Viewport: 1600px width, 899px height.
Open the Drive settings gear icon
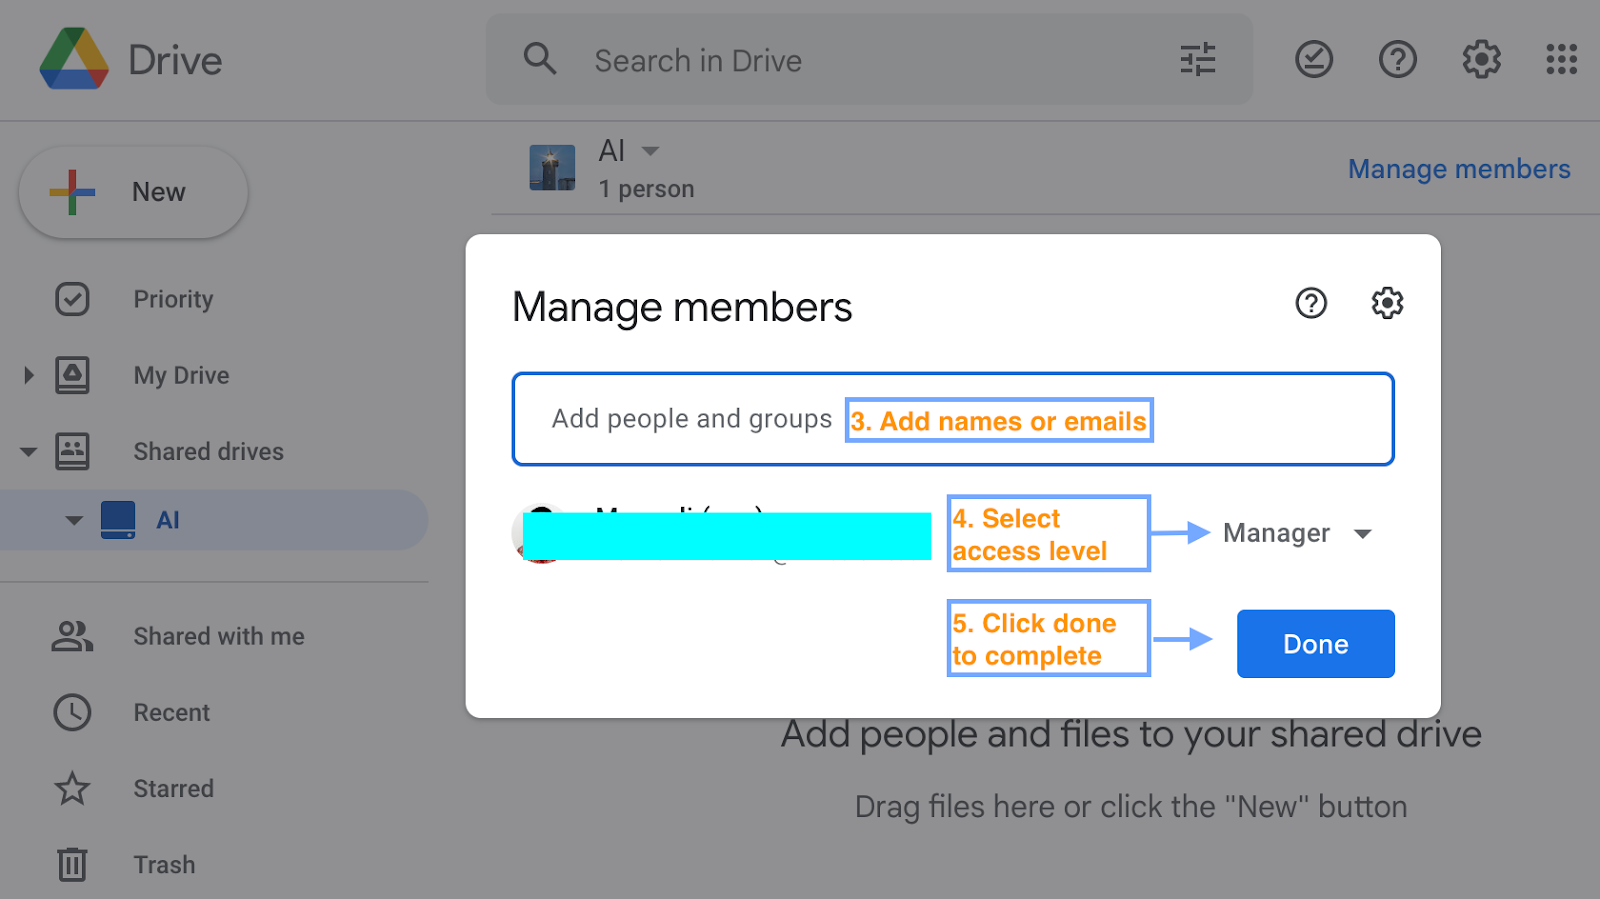1481,59
